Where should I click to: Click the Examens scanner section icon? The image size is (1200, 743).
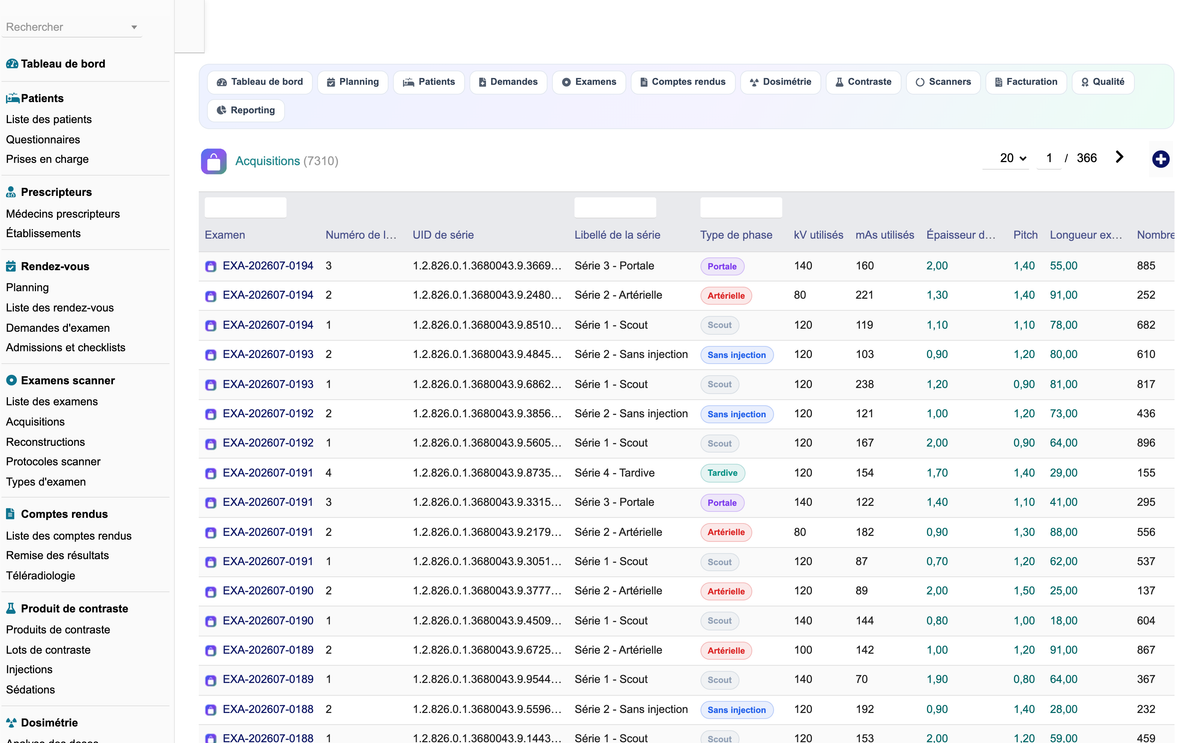[11, 381]
